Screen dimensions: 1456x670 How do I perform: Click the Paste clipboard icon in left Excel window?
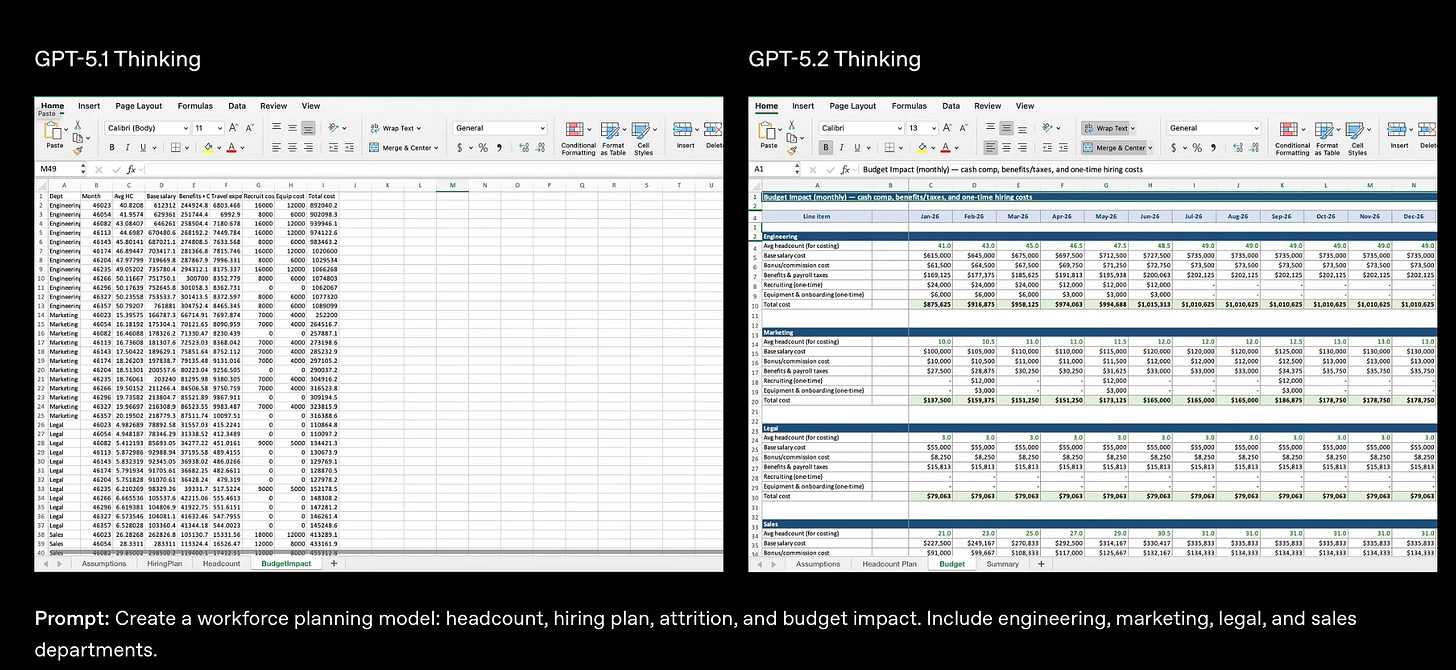tap(52, 131)
